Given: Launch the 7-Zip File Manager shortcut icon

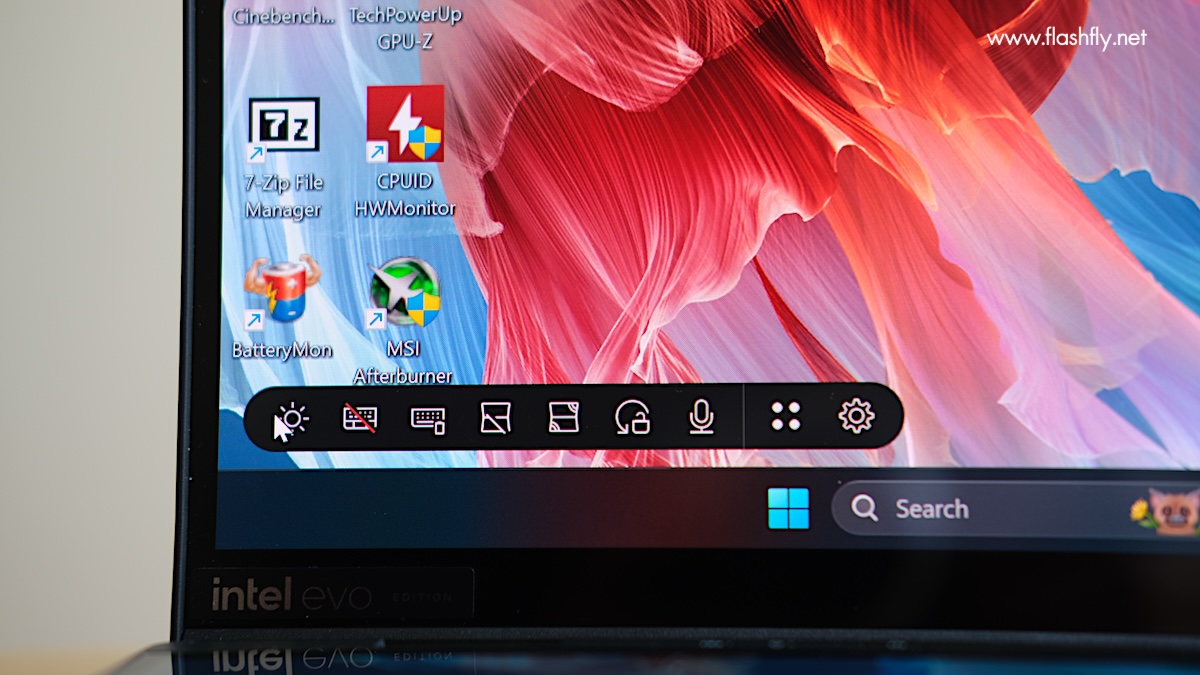Looking at the screenshot, I should coord(284,130).
